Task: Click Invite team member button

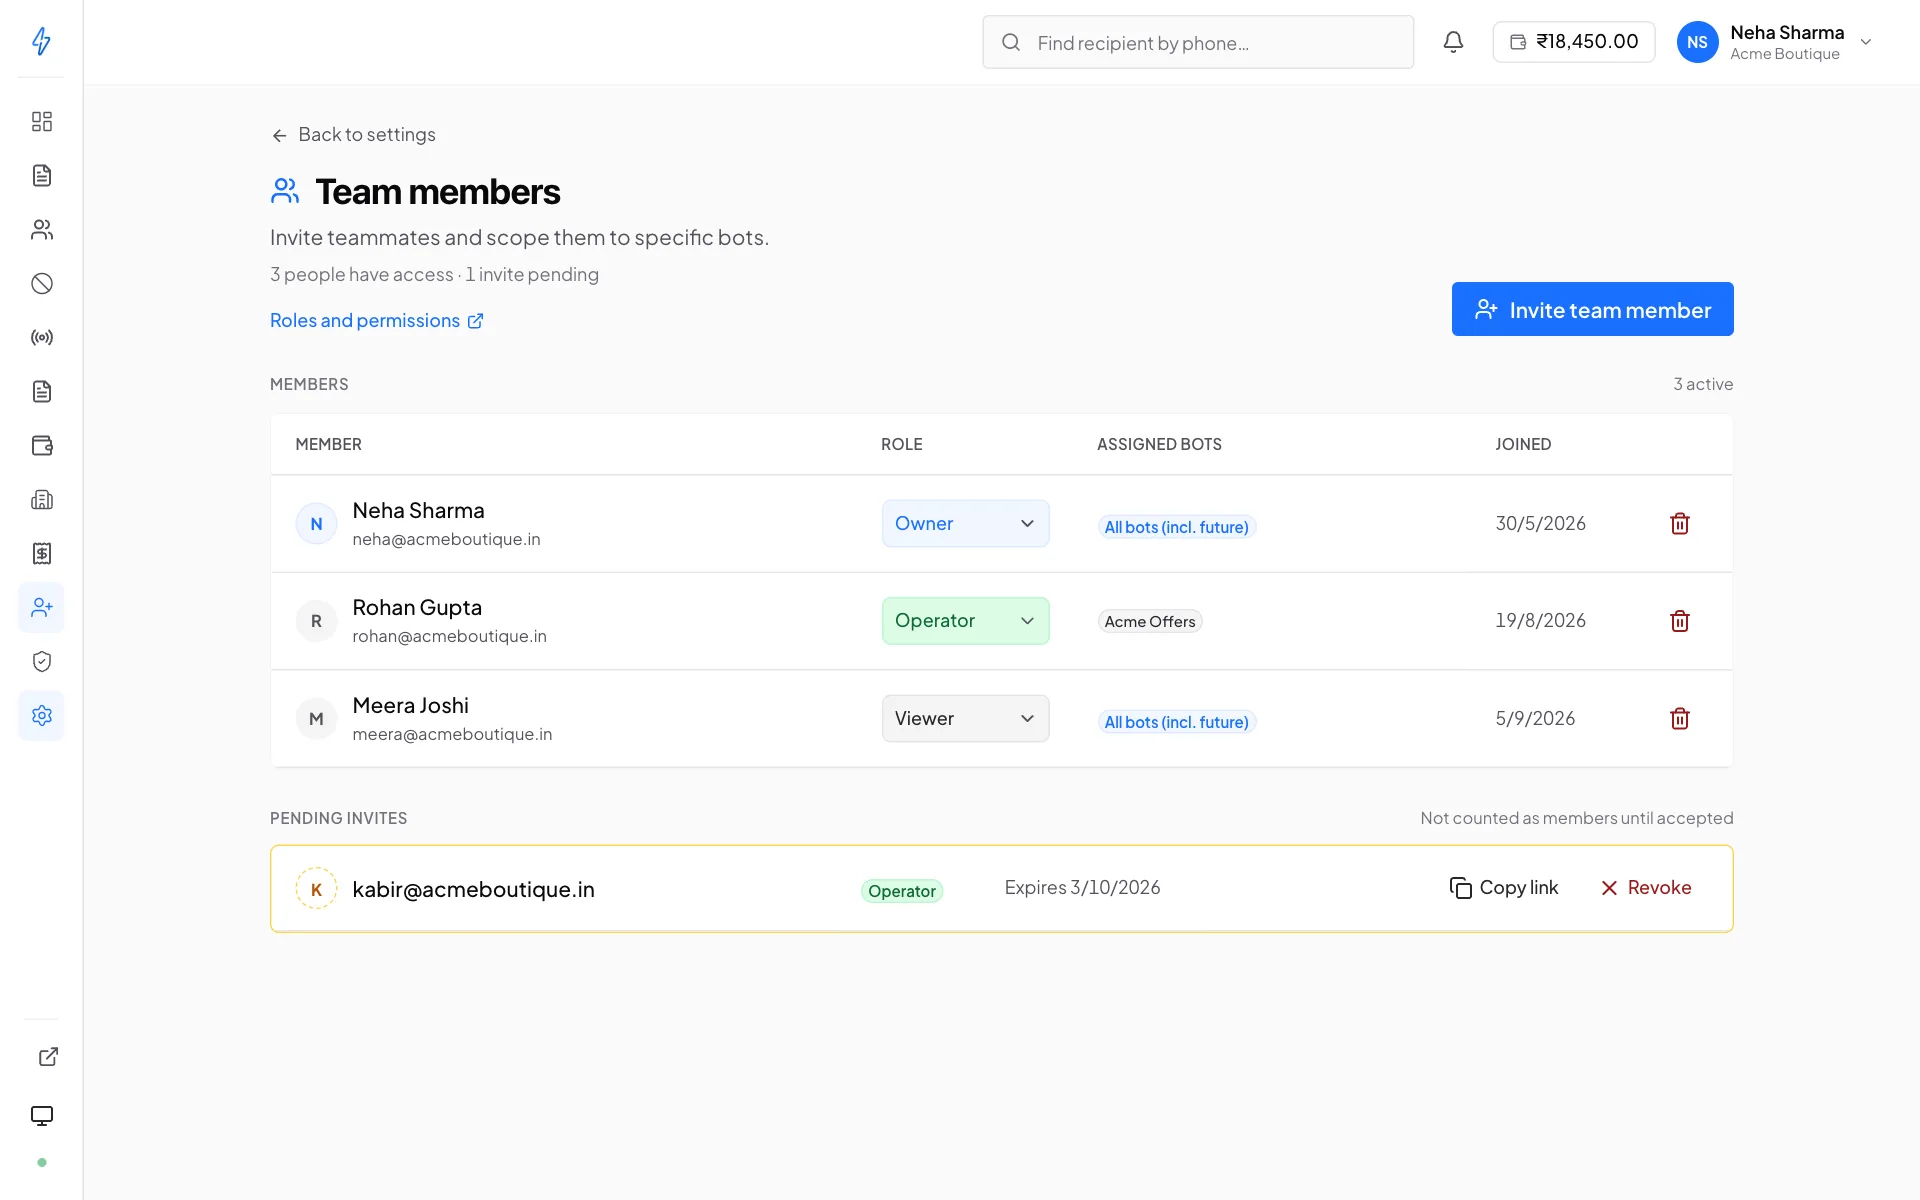Action: pyautogui.click(x=1592, y=310)
